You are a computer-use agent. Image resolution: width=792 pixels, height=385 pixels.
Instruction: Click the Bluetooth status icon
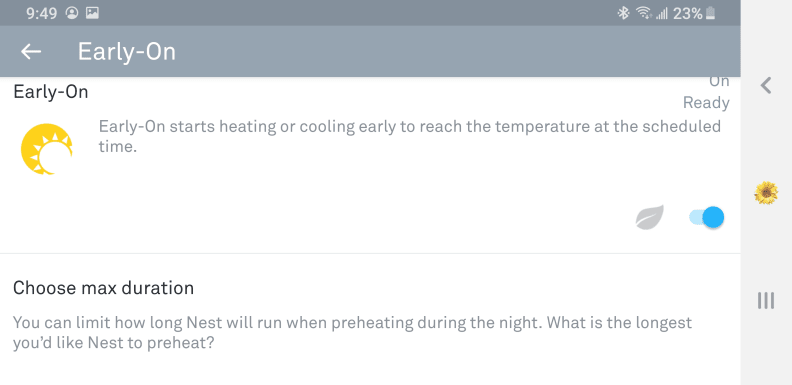(x=624, y=14)
